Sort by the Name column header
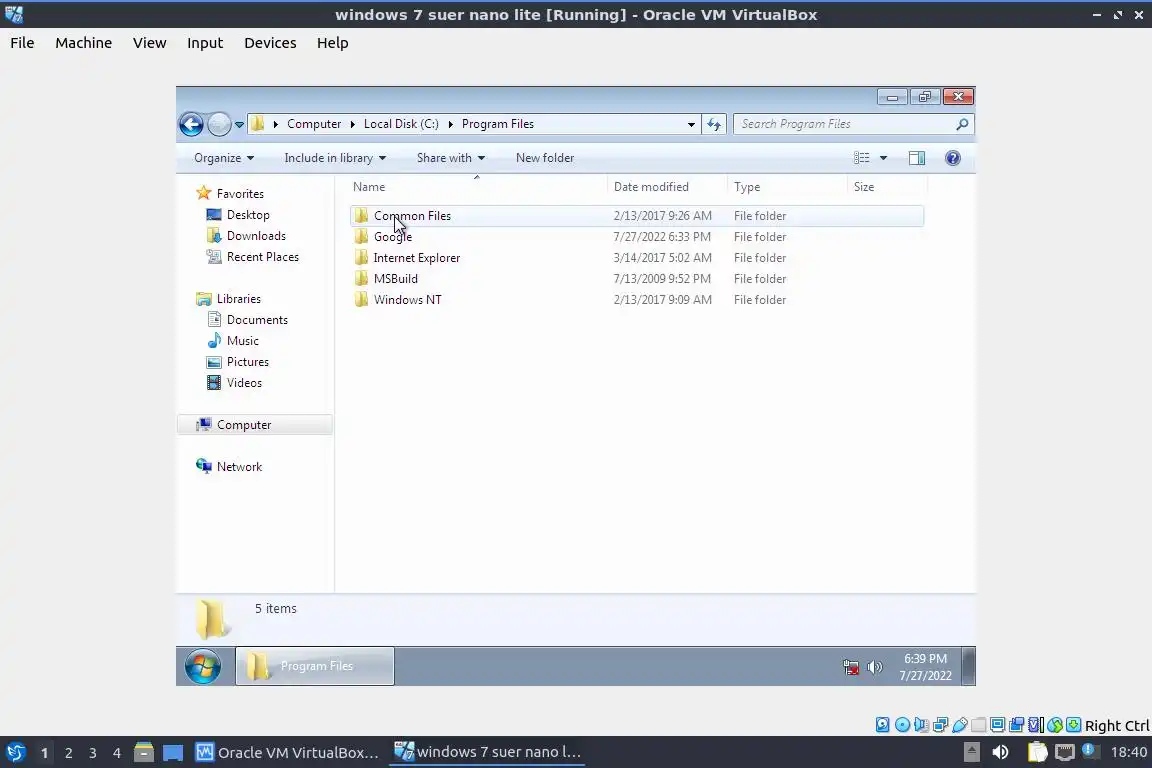This screenshot has width=1152, height=768. coord(476,187)
